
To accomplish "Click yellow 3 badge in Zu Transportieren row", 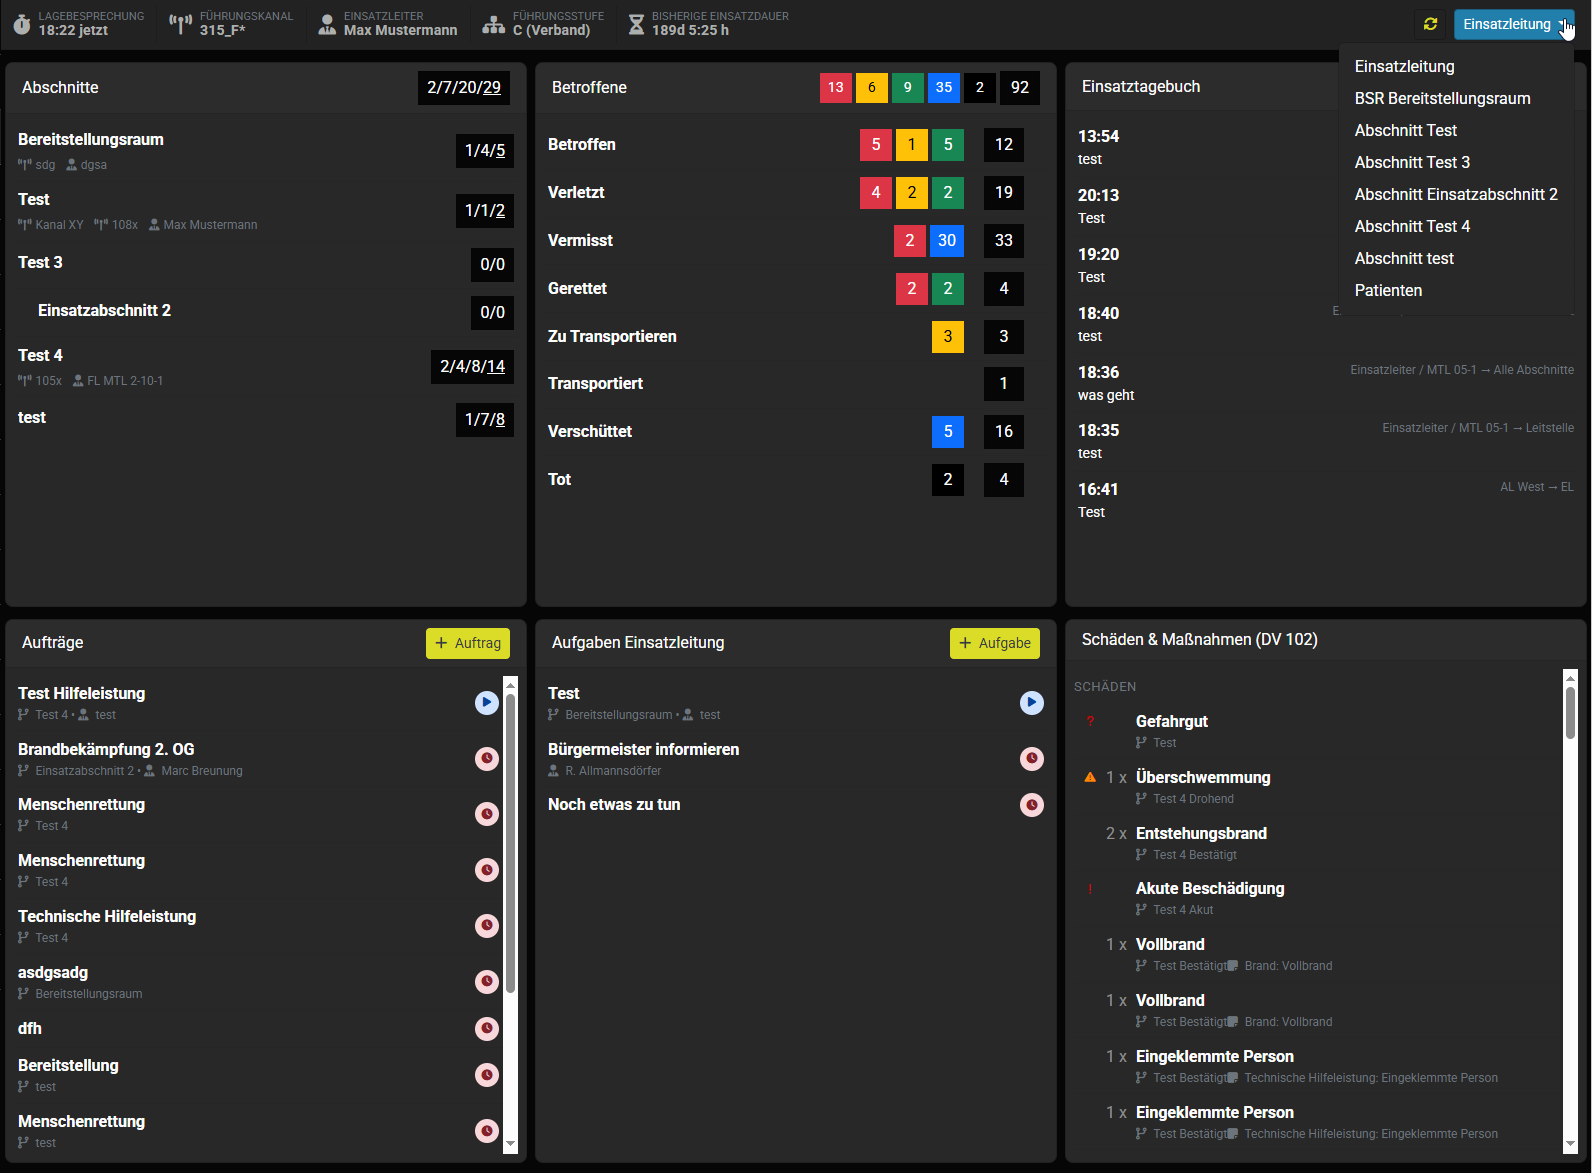I will tap(948, 336).
